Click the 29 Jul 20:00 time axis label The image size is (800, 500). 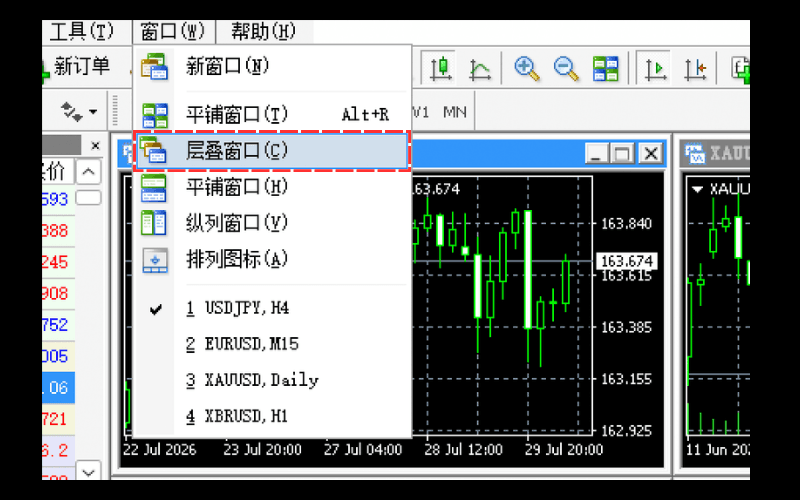point(564,449)
